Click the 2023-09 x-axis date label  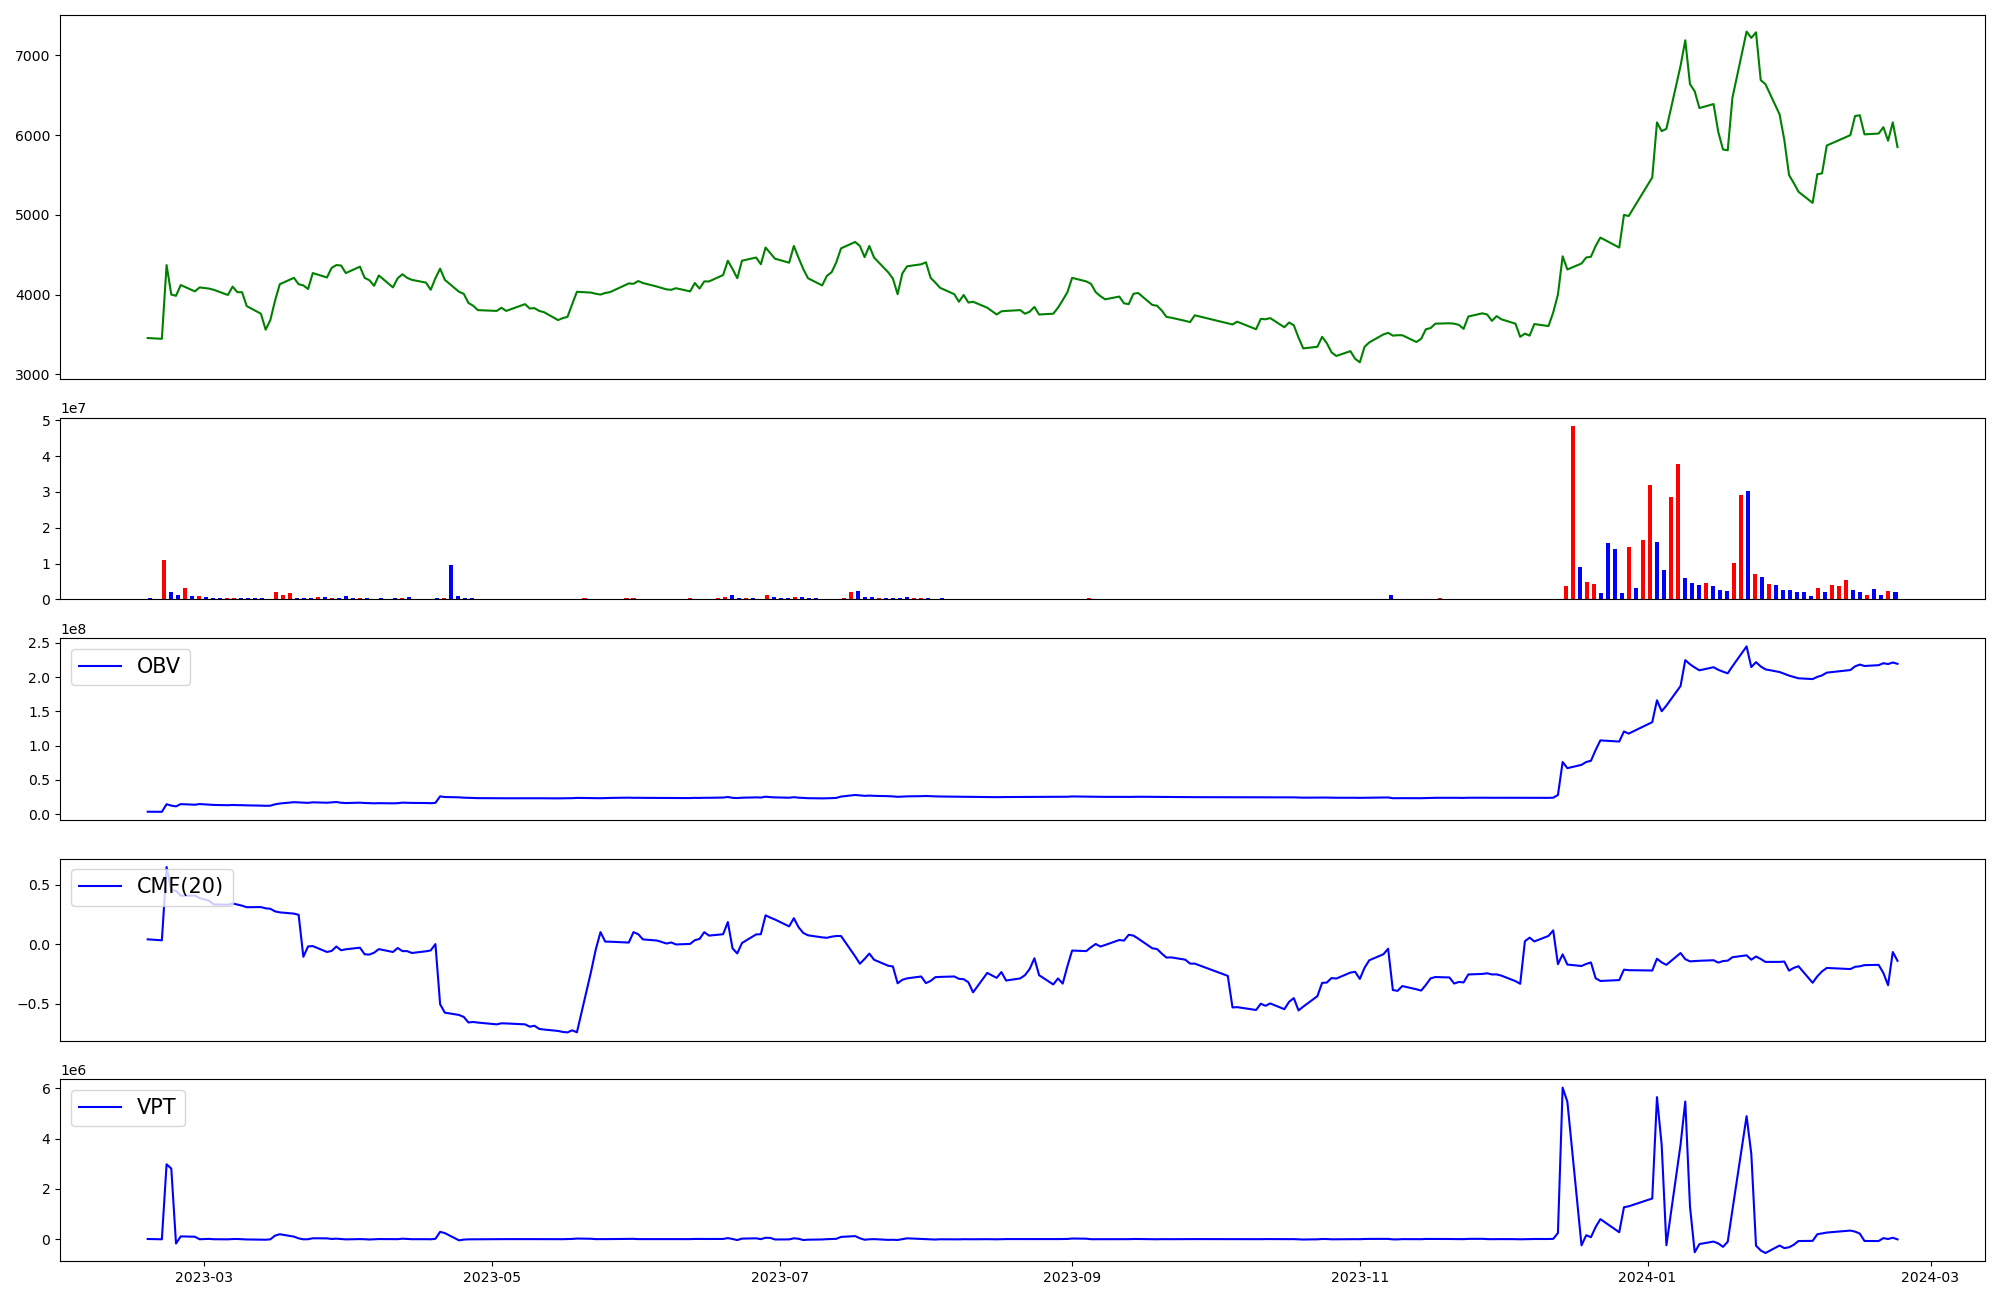pos(1072,1277)
